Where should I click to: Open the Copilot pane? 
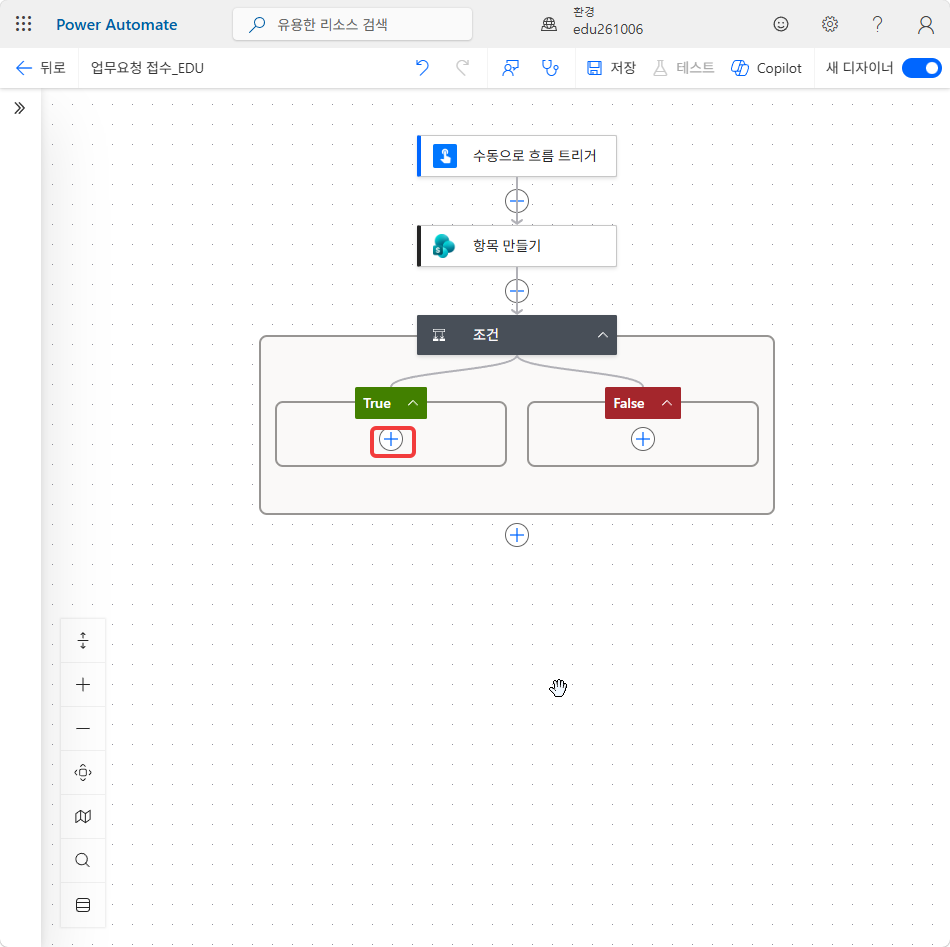tap(766, 68)
